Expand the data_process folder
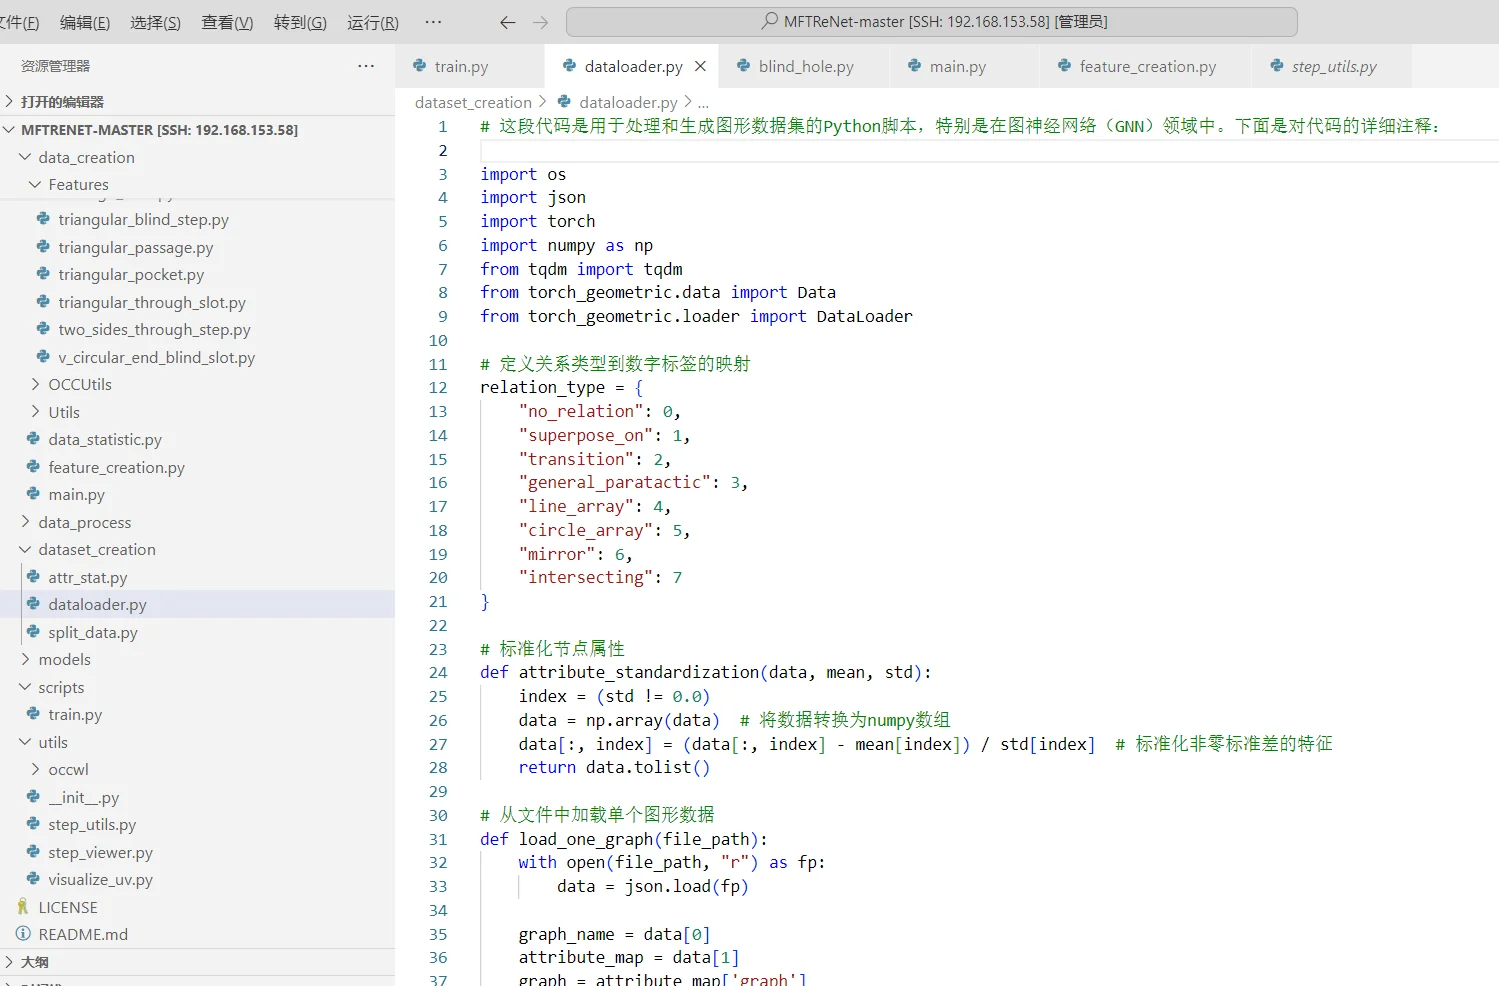 84,522
